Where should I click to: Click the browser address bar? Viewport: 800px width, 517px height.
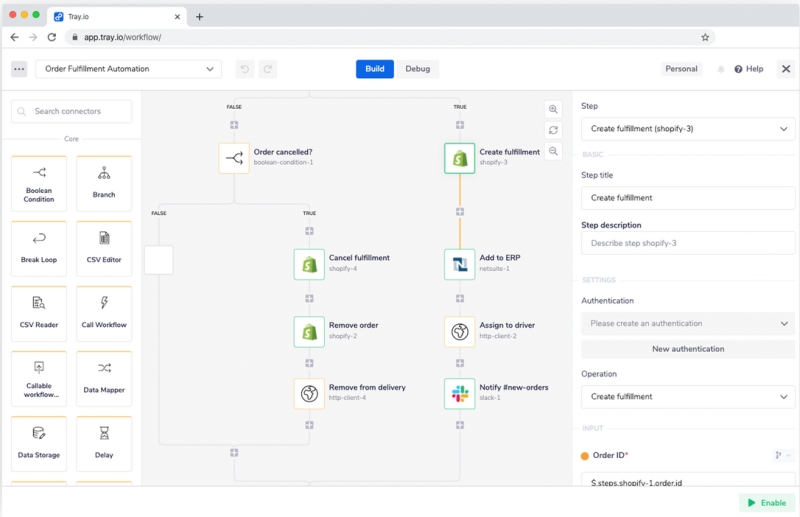(390, 37)
